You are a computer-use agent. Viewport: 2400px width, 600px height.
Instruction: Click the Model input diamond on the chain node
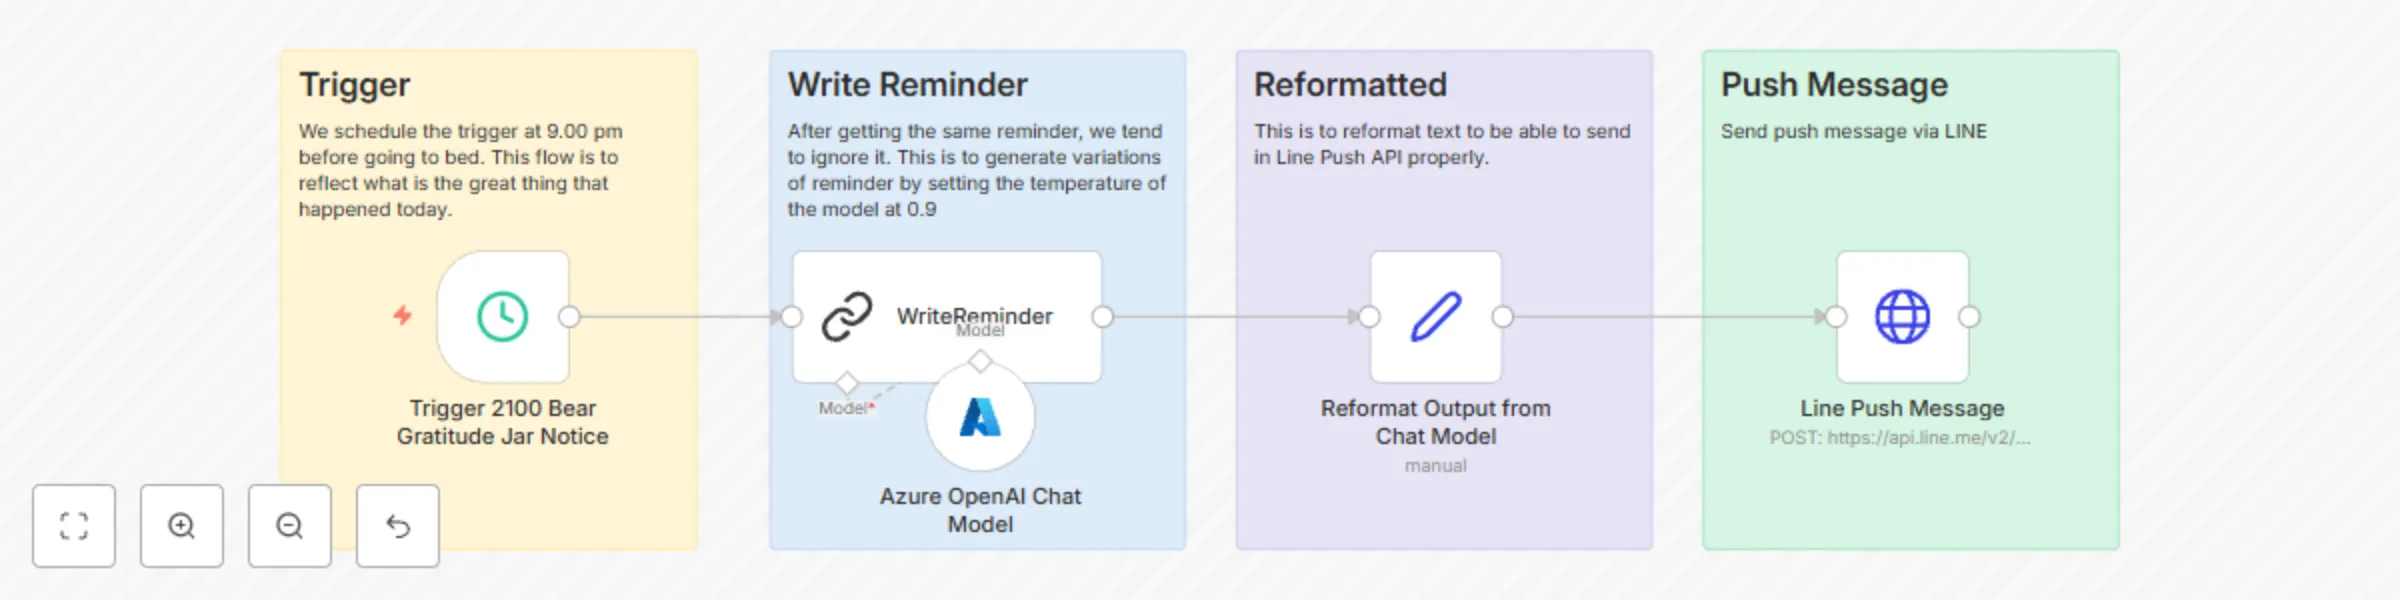[847, 381]
